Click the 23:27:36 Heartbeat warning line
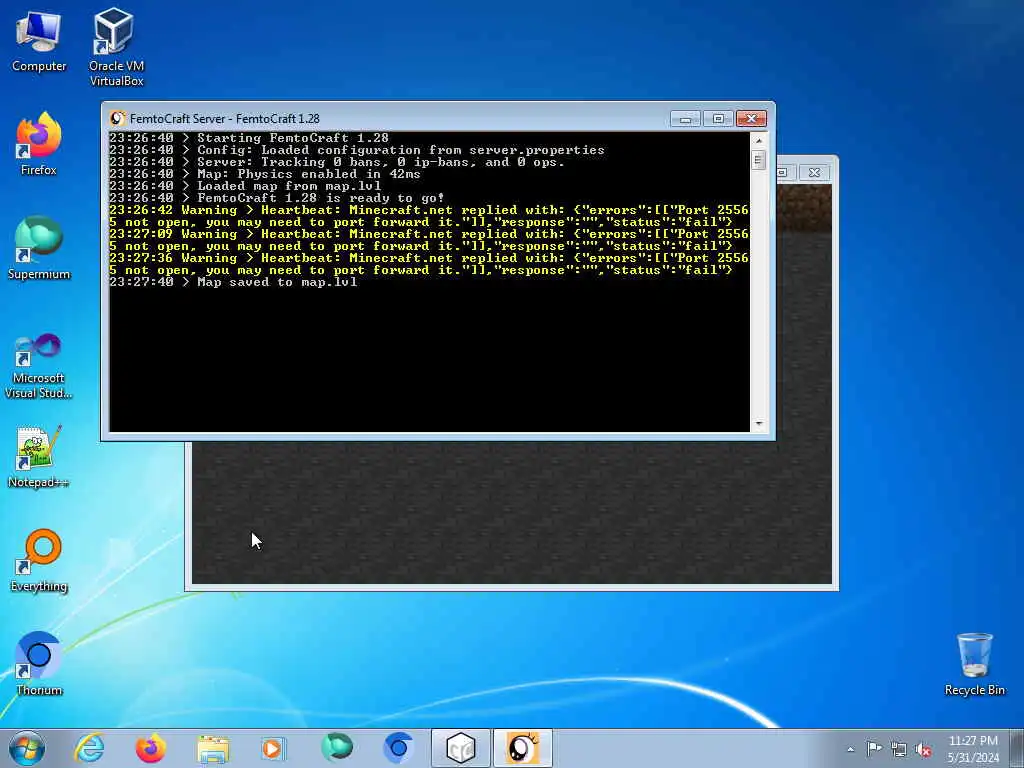Image resolution: width=1024 pixels, height=768 pixels. [428, 264]
